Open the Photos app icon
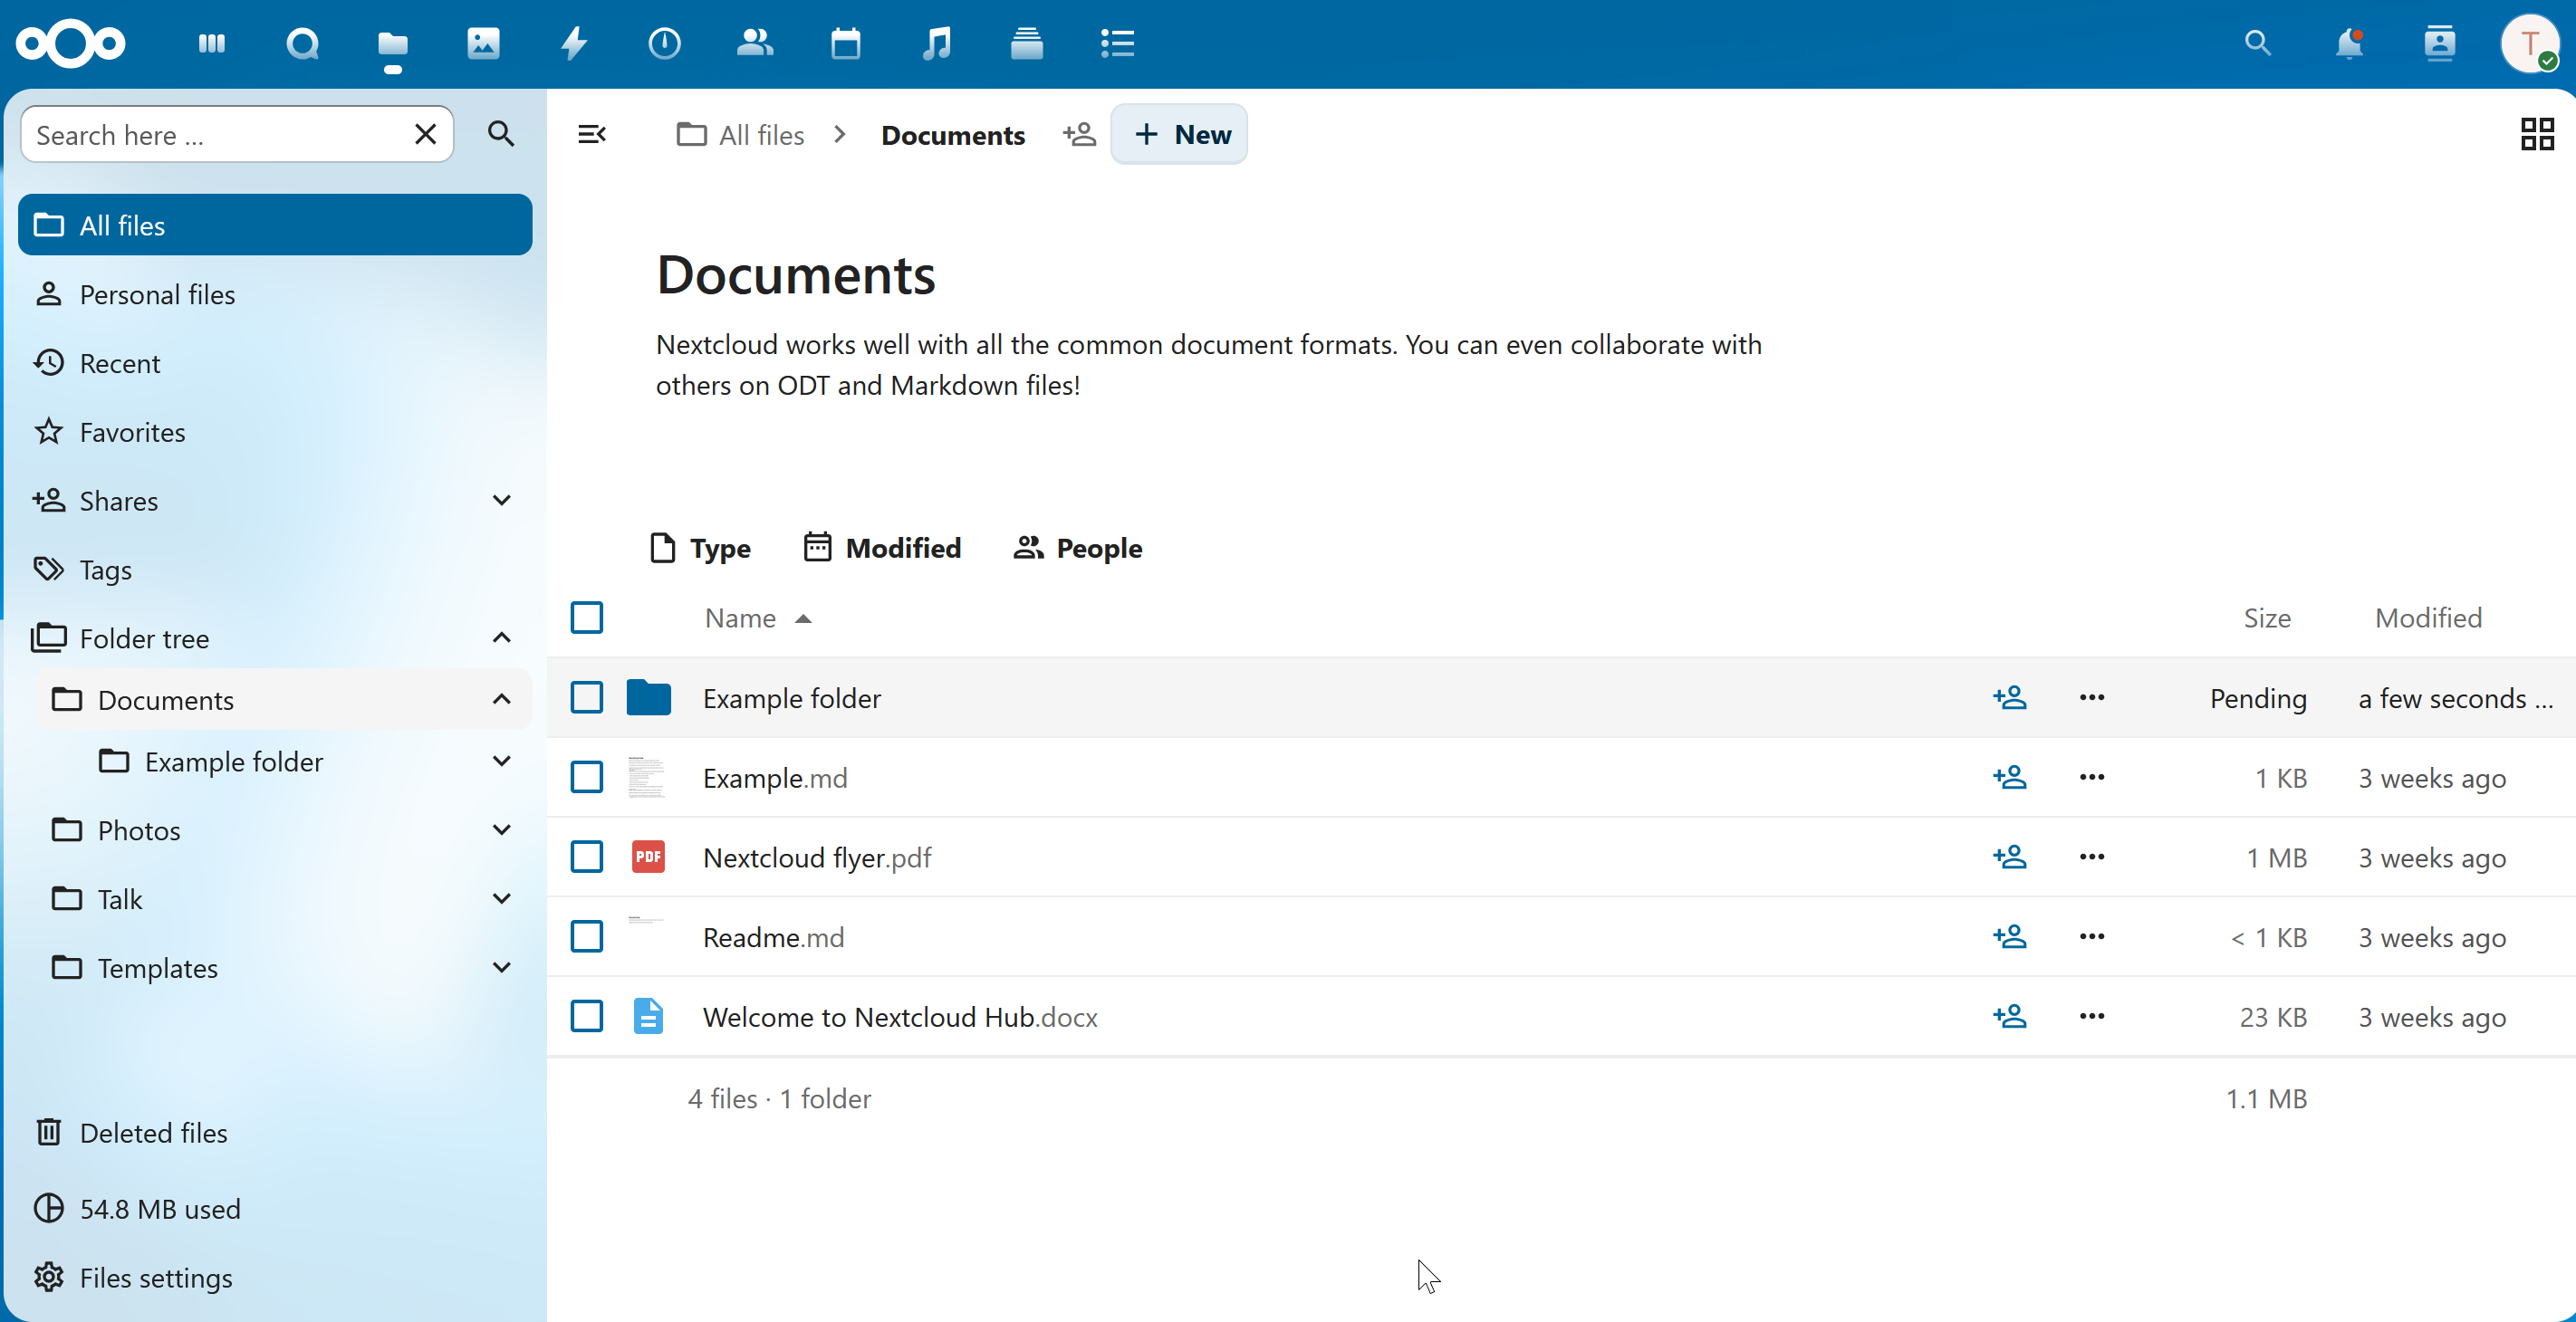 tap(483, 43)
